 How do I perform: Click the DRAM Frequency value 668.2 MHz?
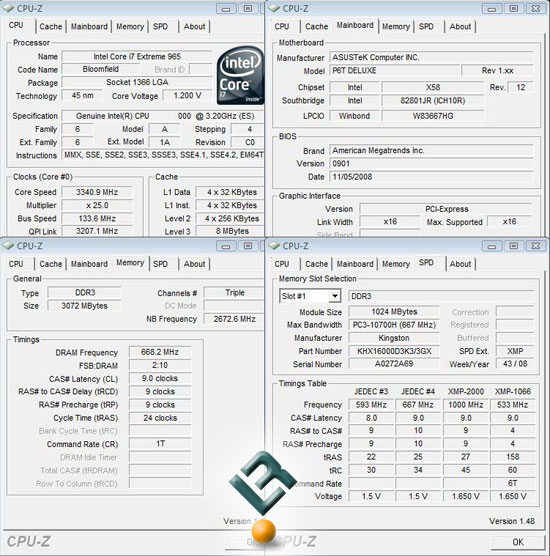click(x=160, y=352)
